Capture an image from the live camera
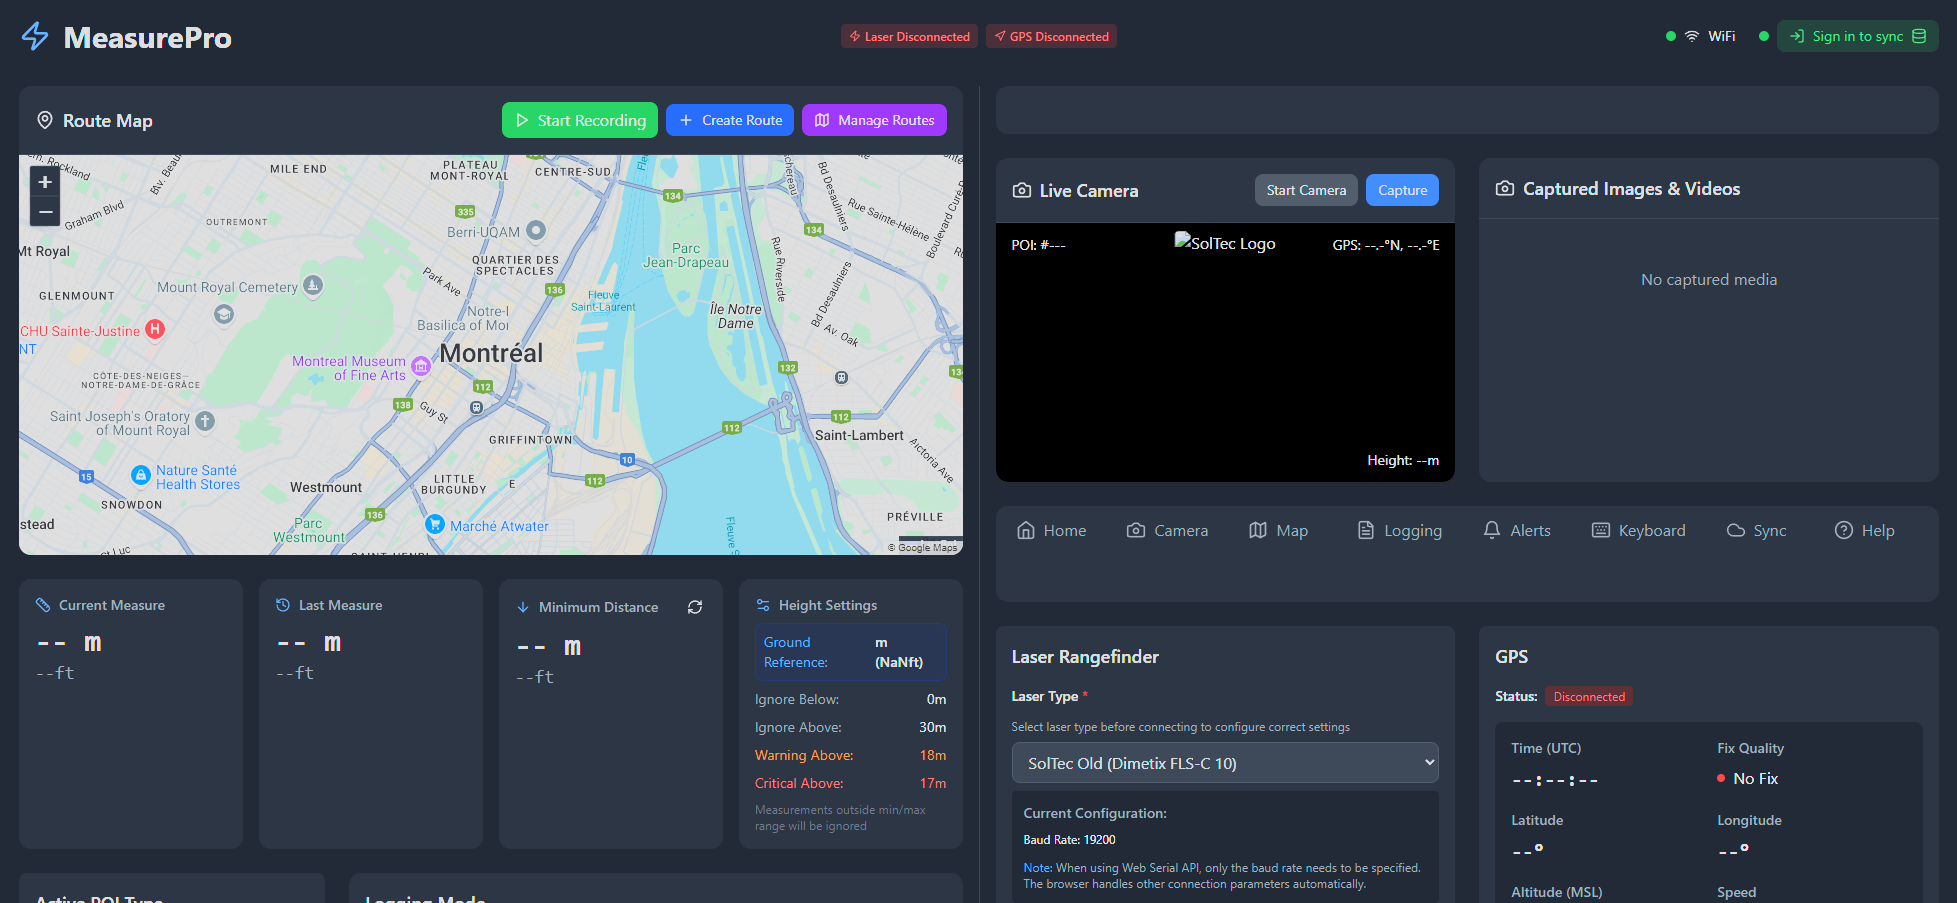1957x903 pixels. (1401, 190)
